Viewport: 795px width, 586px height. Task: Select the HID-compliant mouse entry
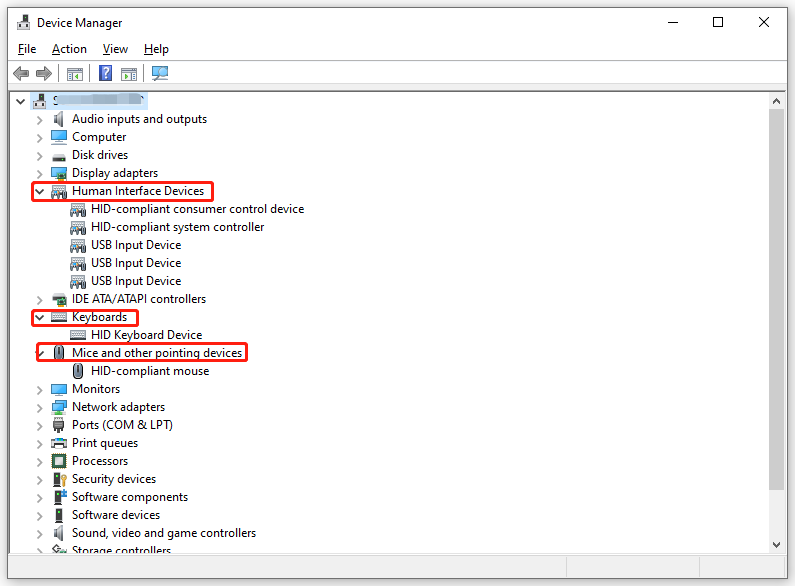point(150,371)
